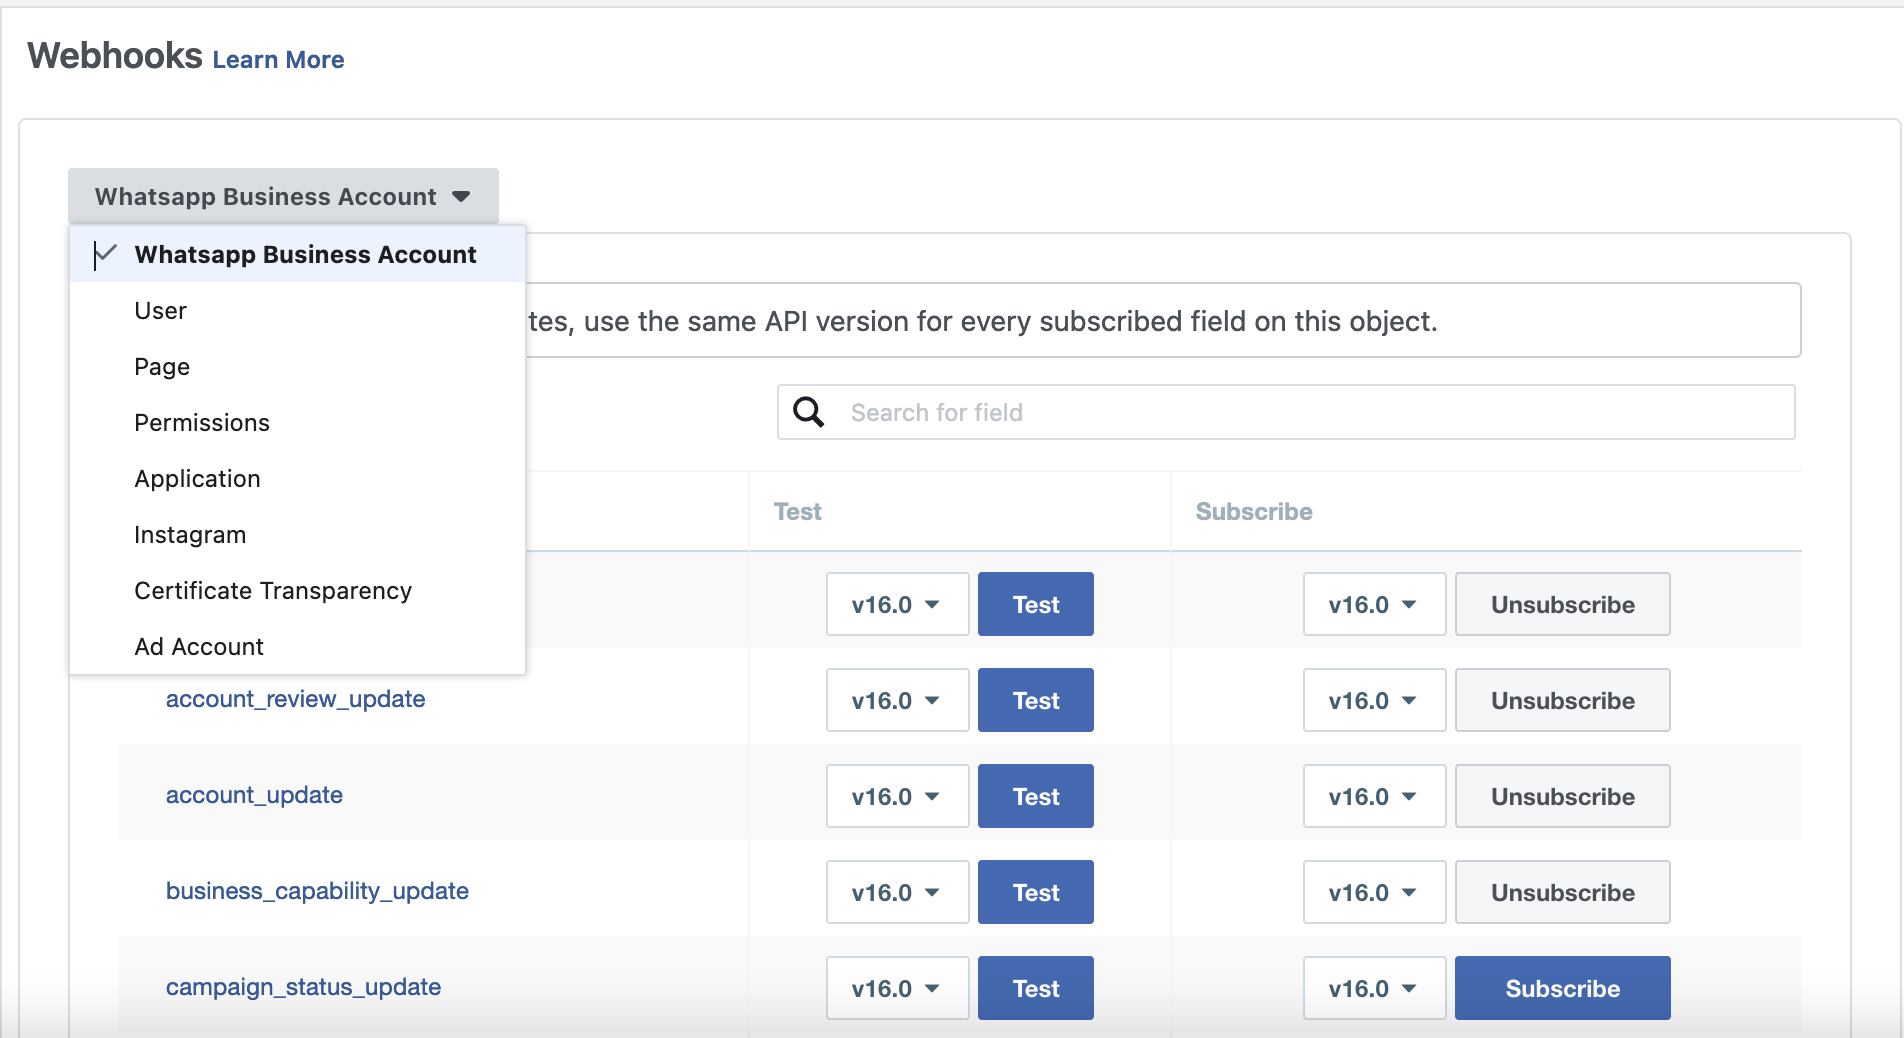Open the Learn More link
Image resolution: width=1904 pixels, height=1038 pixels.
tap(278, 60)
